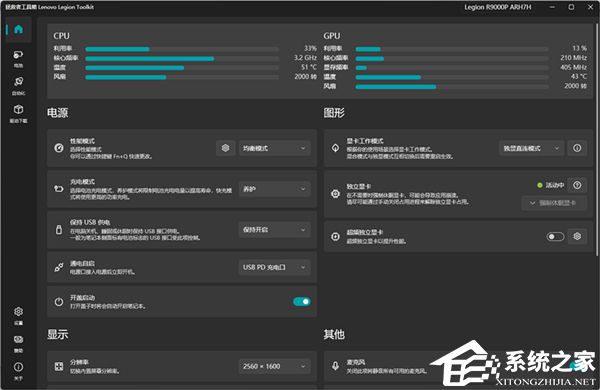Viewport: 600px width, 390px height.
Task: Click the 分辨率 display icon
Action: click(59, 366)
